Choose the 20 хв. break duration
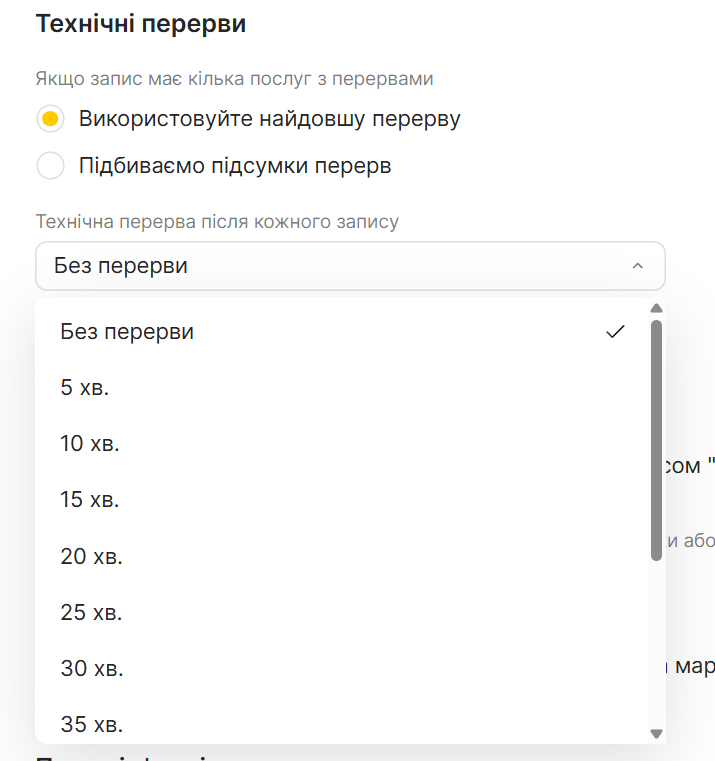The image size is (715, 761). pyautogui.click(x=91, y=556)
